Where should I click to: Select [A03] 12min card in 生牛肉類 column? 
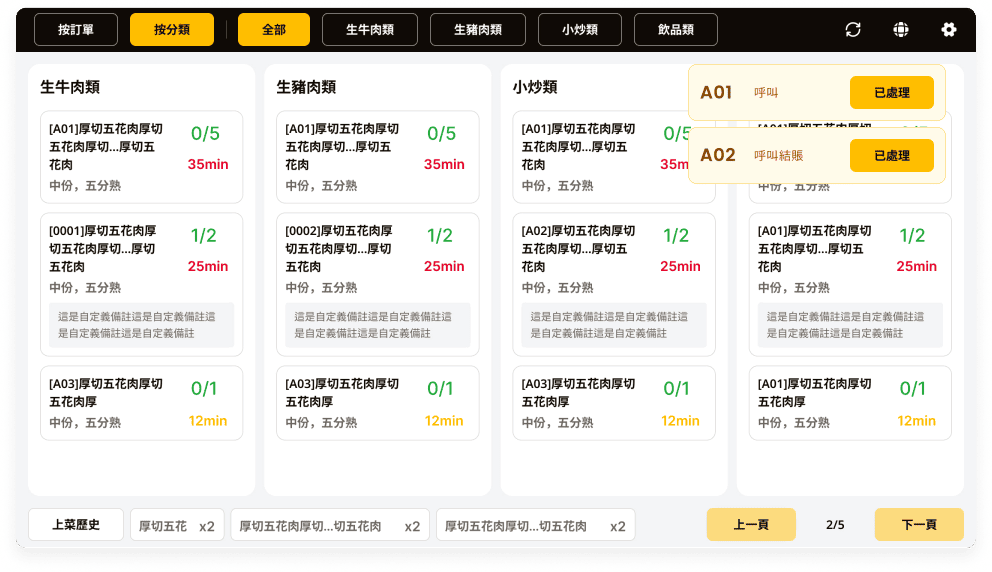[141, 403]
